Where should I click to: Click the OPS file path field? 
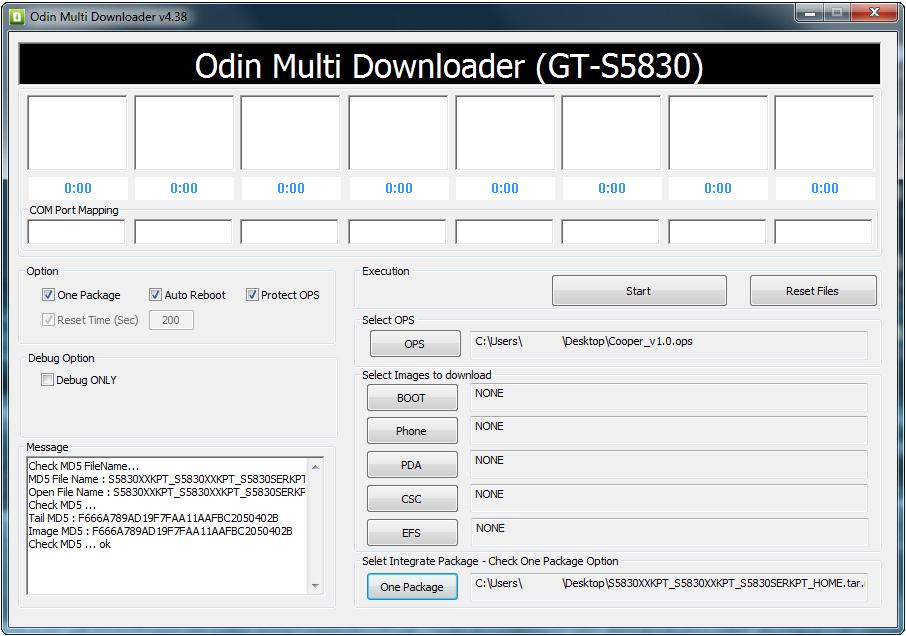669,345
